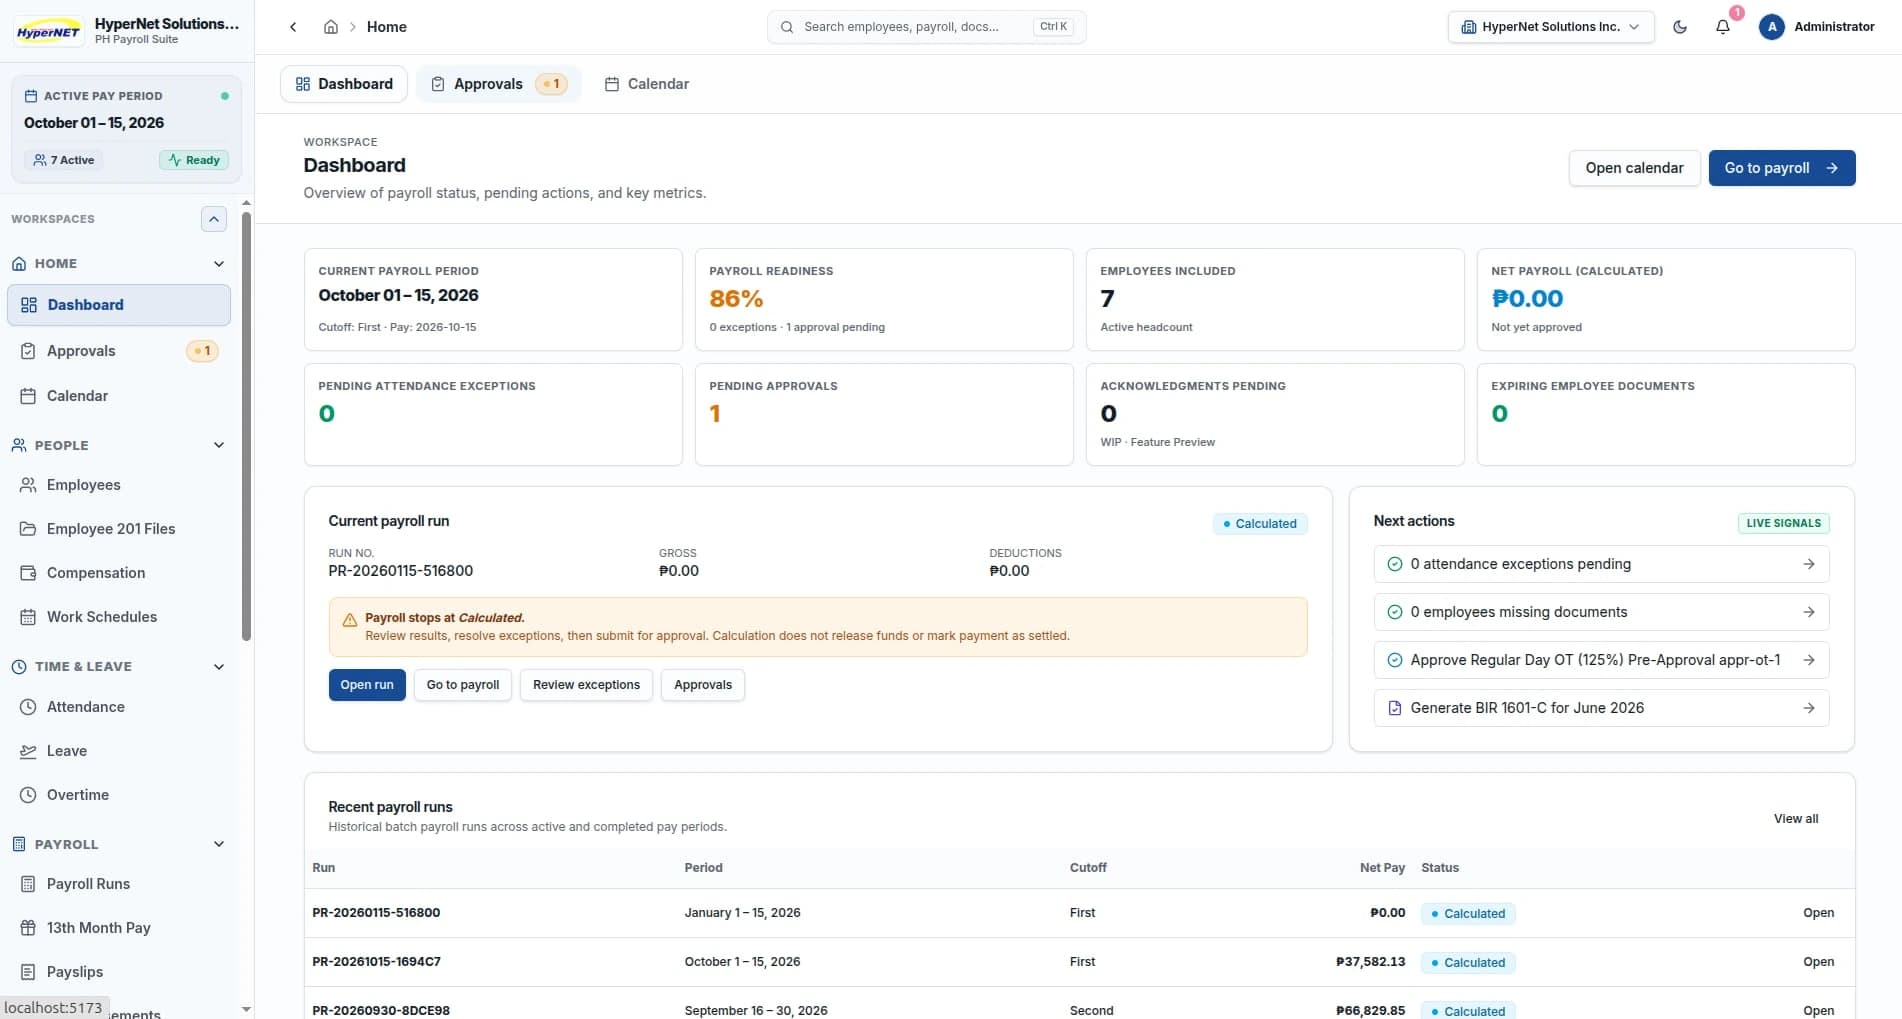Collapse the Workspaces section
The width and height of the screenshot is (1902, 1019).
coord(214,219)
